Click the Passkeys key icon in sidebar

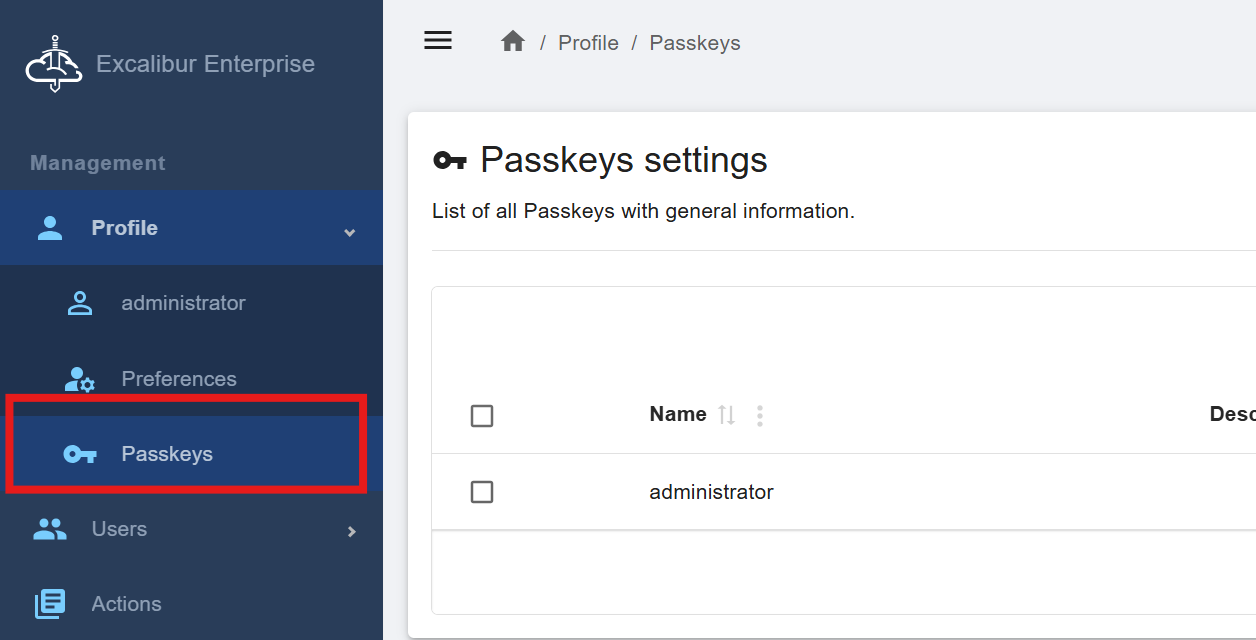pyautogui.click(x=80, y=454)
